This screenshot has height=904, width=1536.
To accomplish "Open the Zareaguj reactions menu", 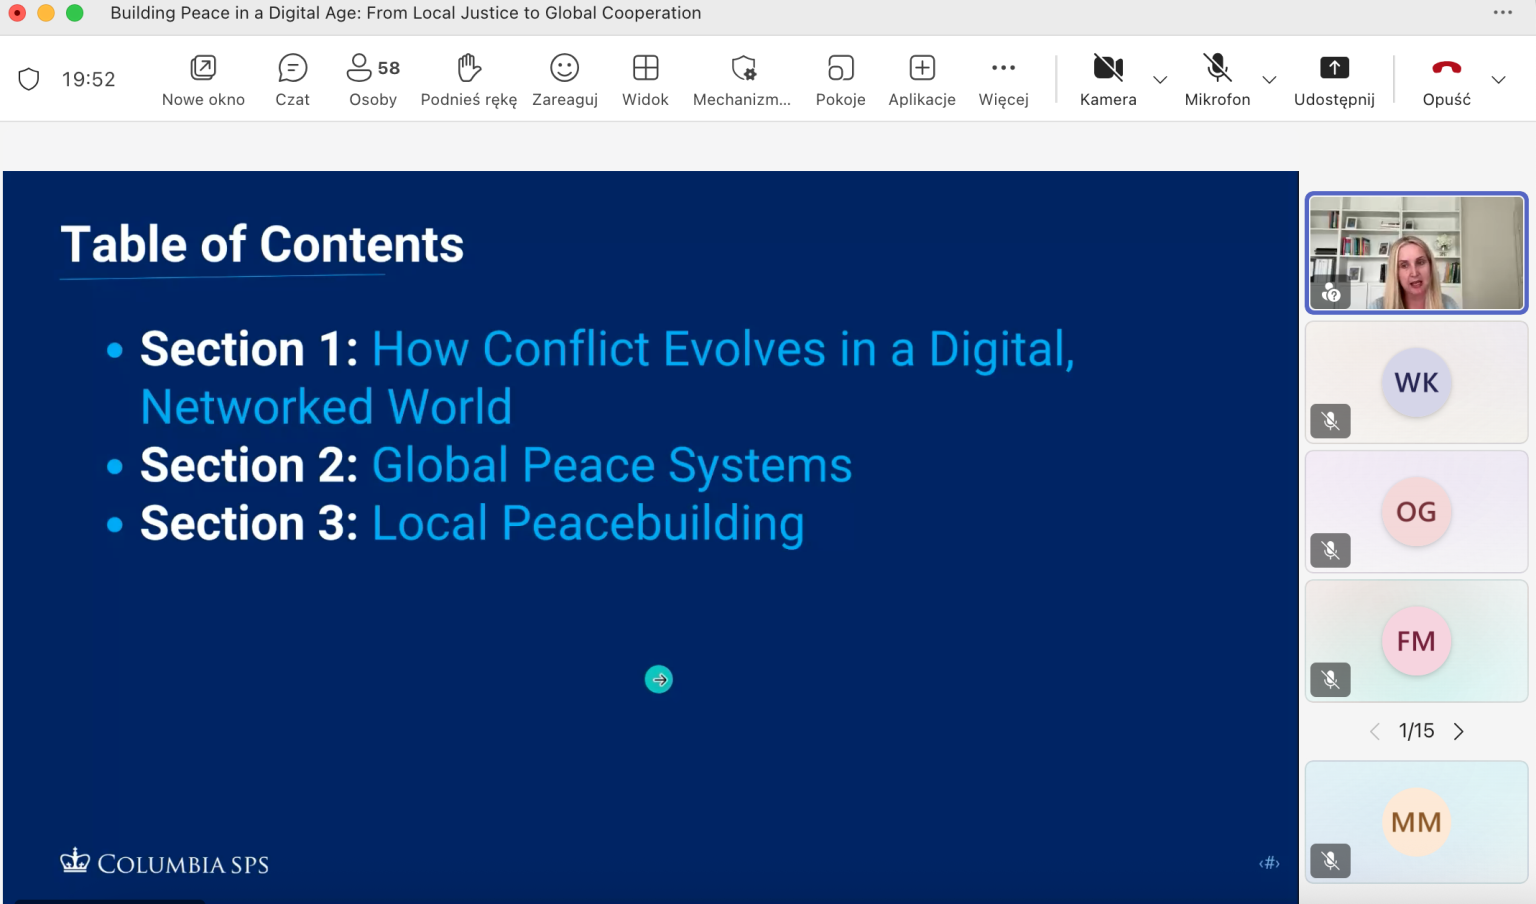I will pos(564,79).
